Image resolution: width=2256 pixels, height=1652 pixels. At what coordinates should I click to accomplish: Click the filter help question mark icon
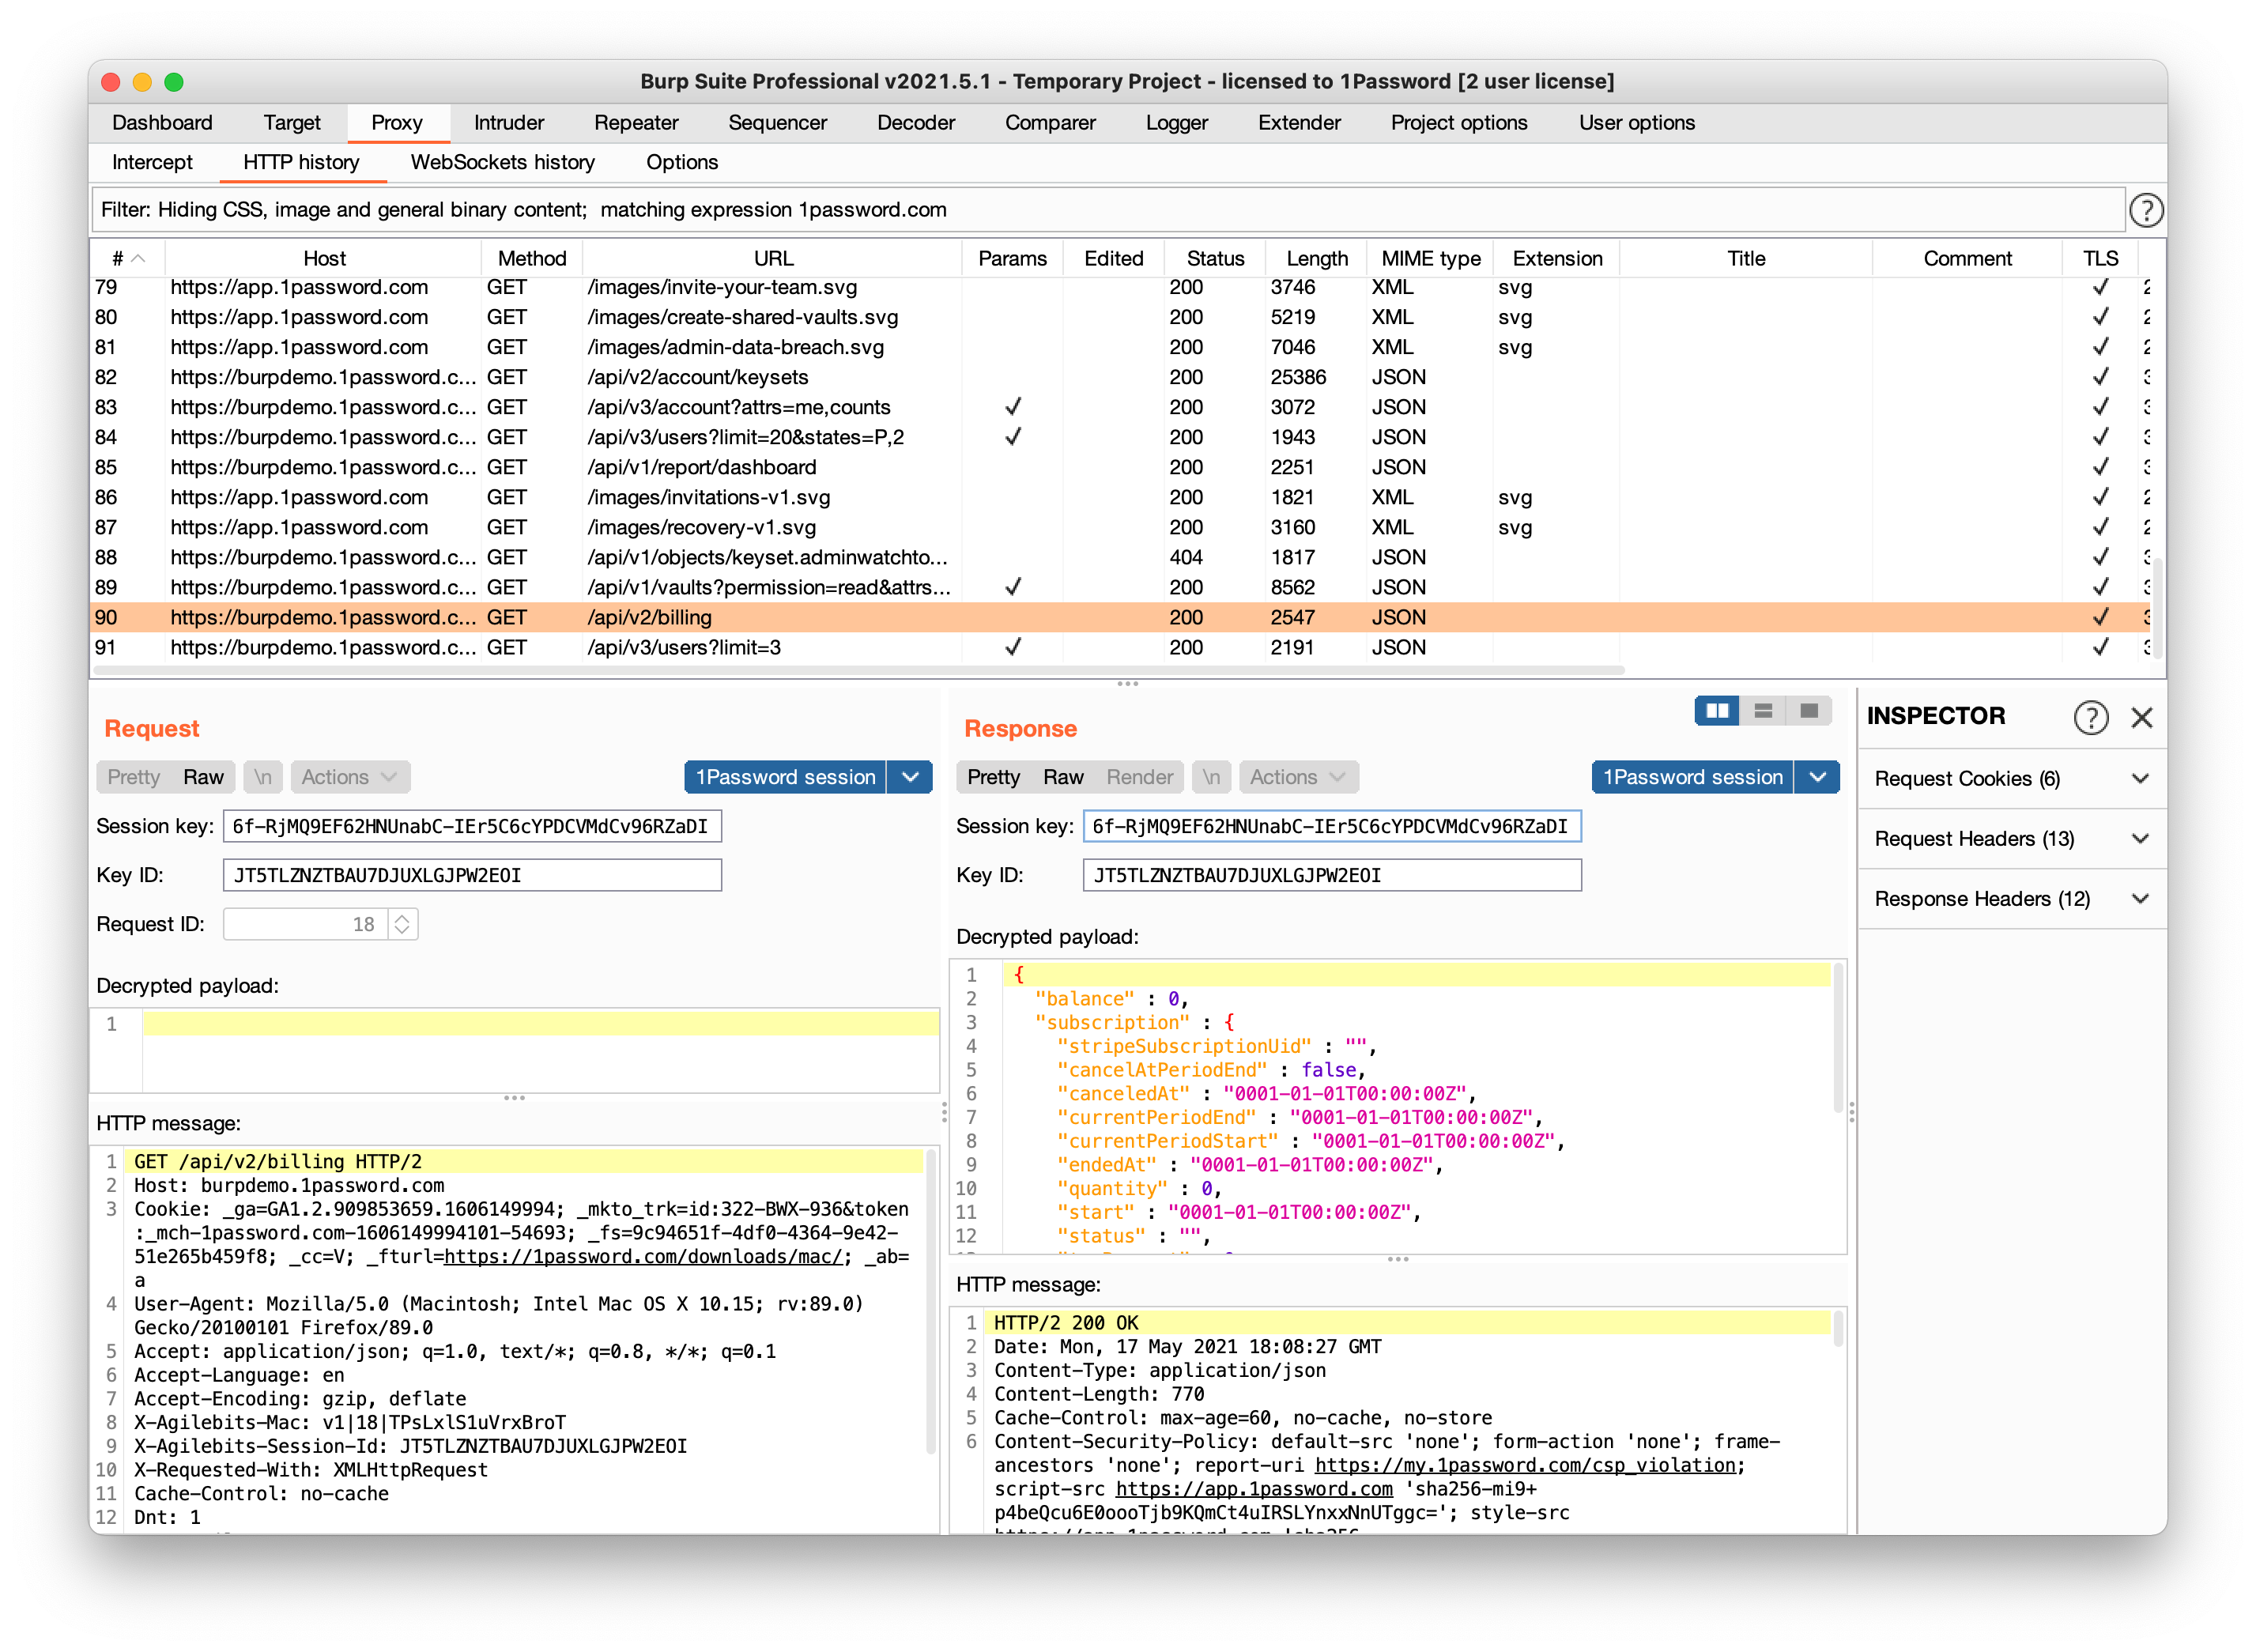2145,210
